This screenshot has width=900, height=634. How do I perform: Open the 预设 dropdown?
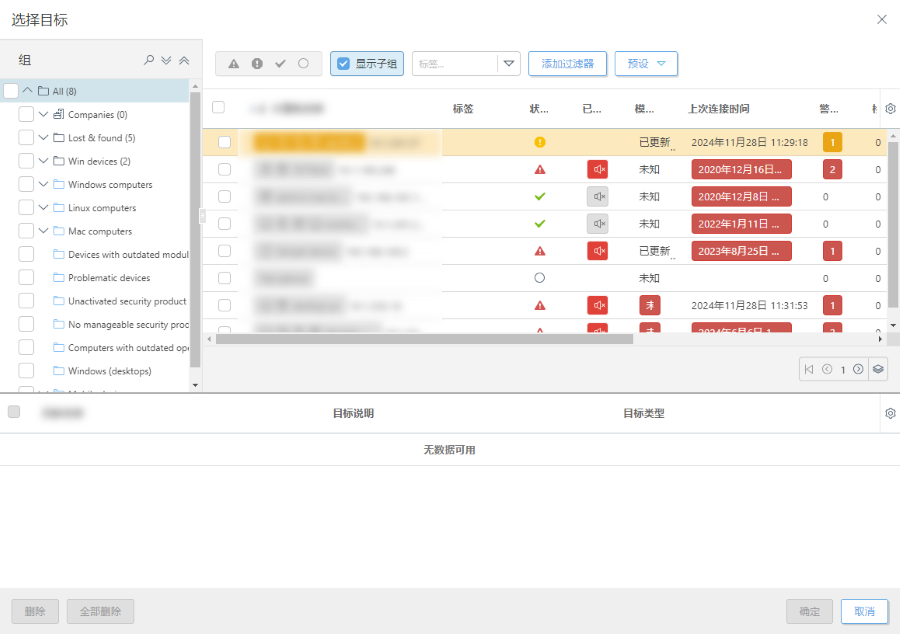coord(646,64)
